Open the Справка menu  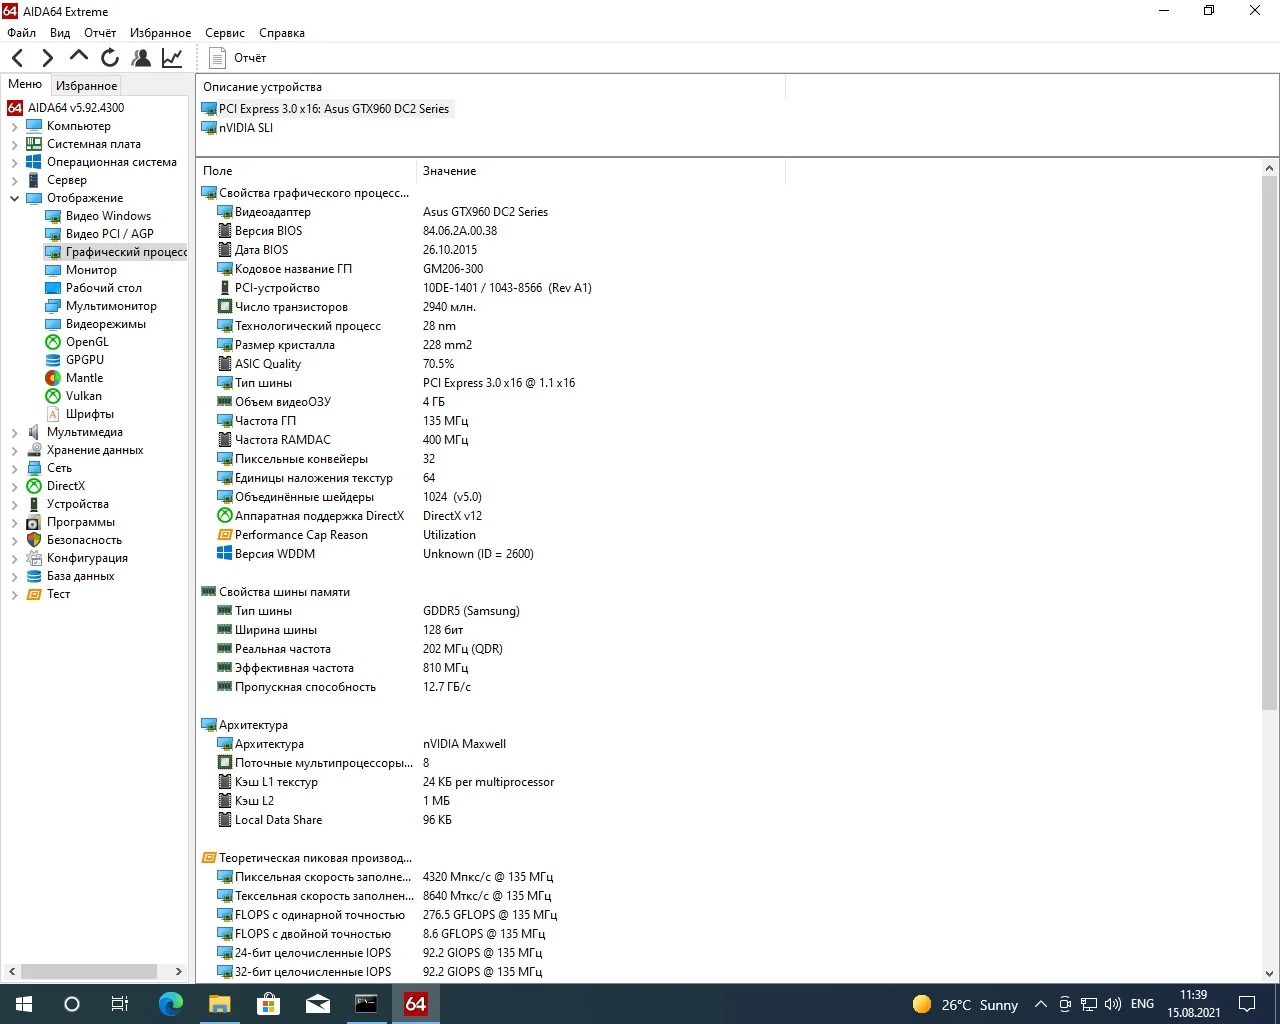point(282,33)
